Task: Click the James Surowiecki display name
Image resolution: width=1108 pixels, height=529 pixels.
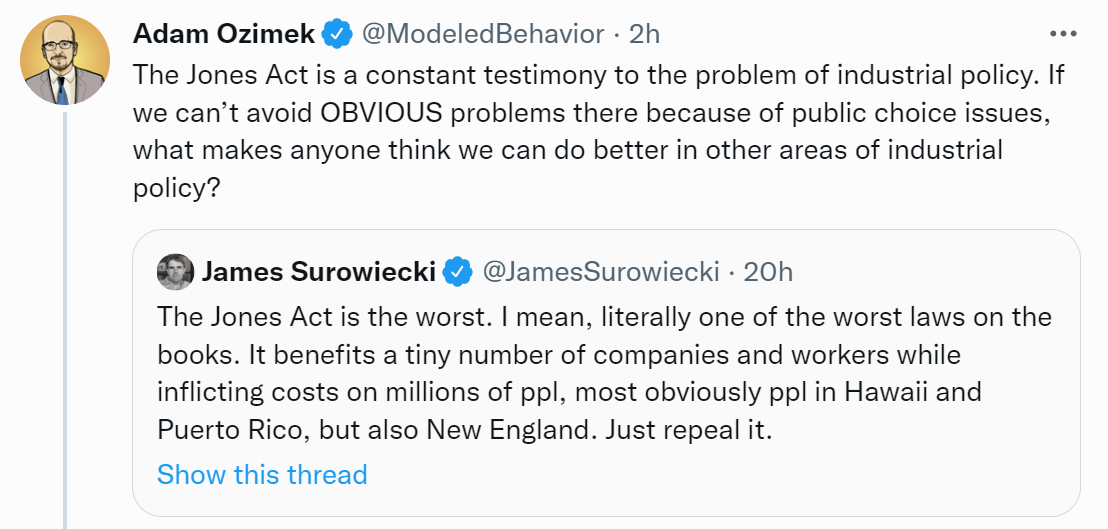Action: pos(319,271)
